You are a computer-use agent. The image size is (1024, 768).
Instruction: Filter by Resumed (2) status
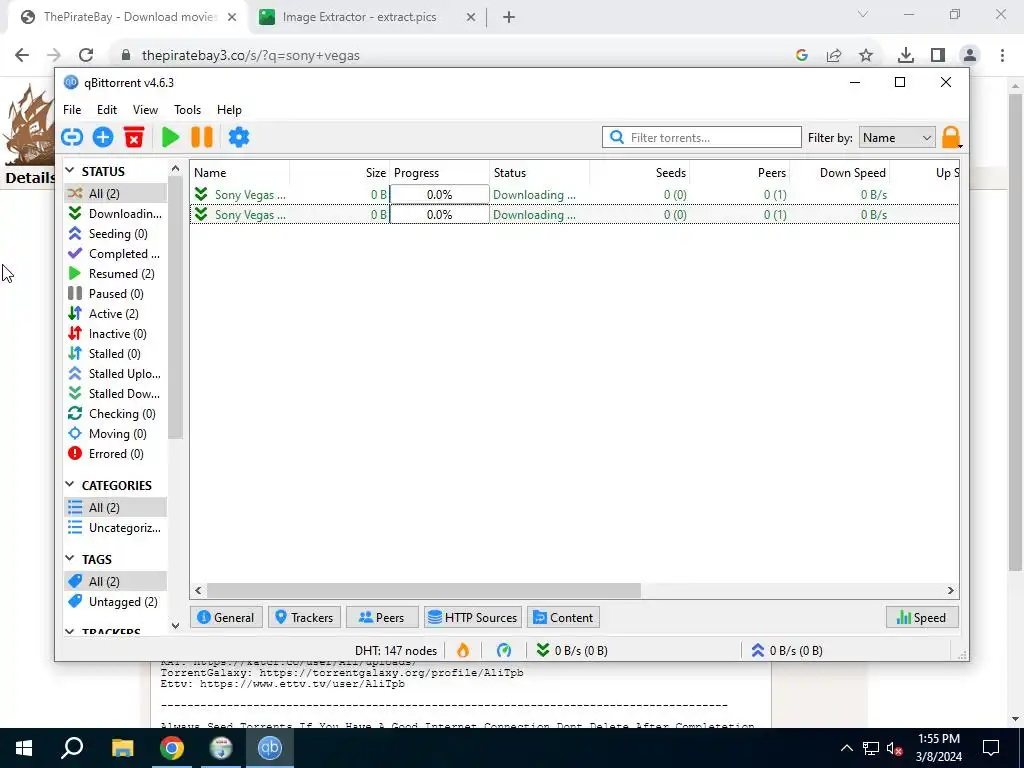point(116,274)
